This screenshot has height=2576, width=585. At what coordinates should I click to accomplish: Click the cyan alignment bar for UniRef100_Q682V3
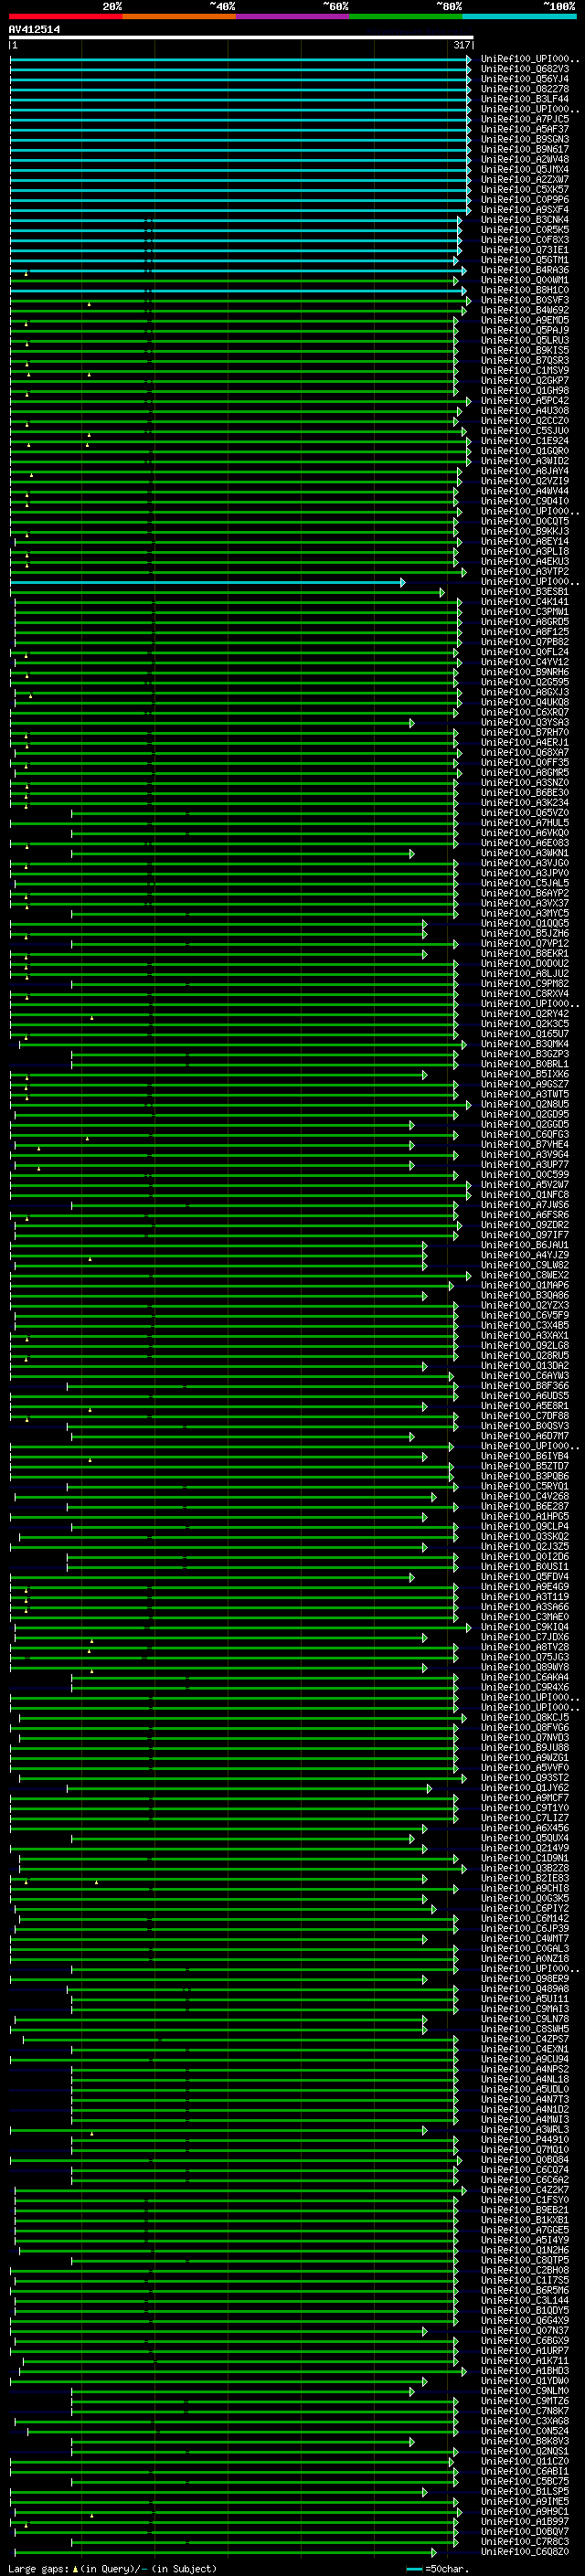click(x=240, y=69)
